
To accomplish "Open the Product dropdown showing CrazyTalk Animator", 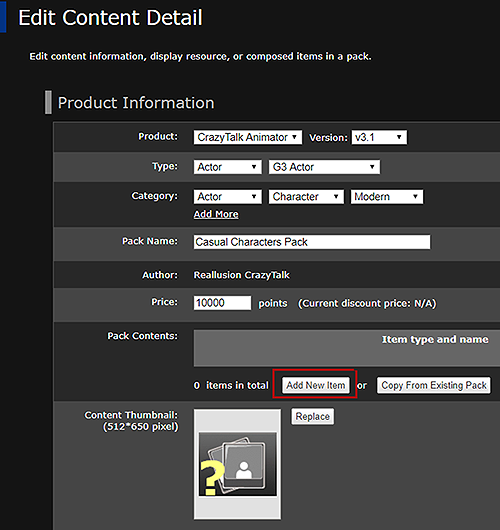I will (x=247, y=137).
